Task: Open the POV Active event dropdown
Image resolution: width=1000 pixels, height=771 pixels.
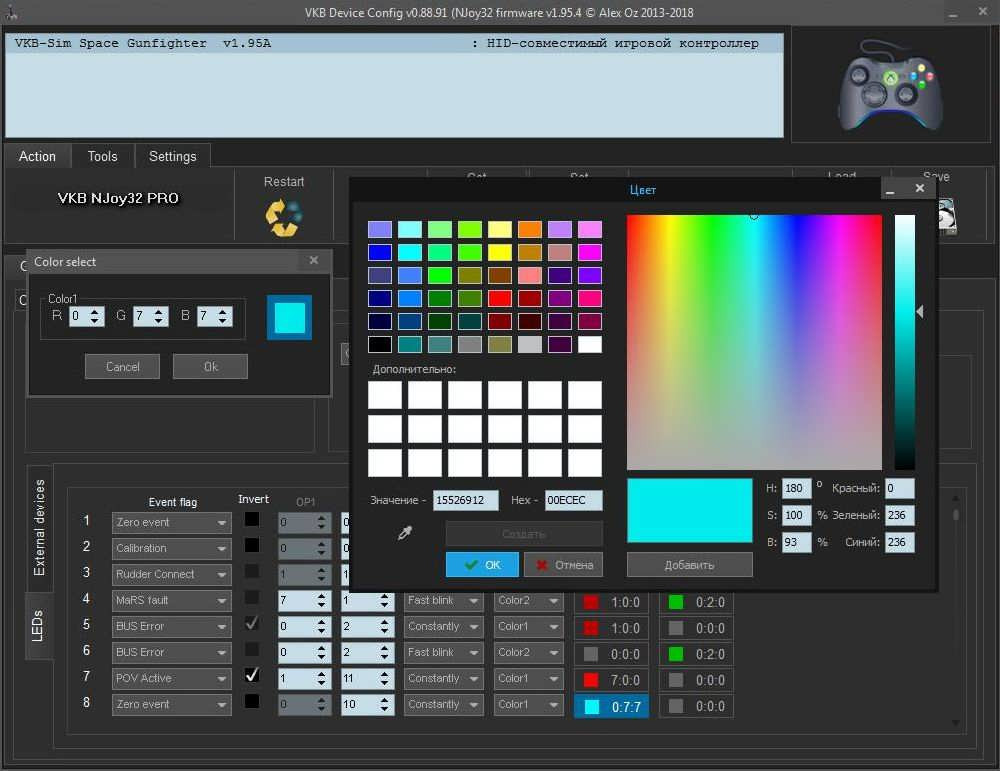Action: [x=172, y=679]
